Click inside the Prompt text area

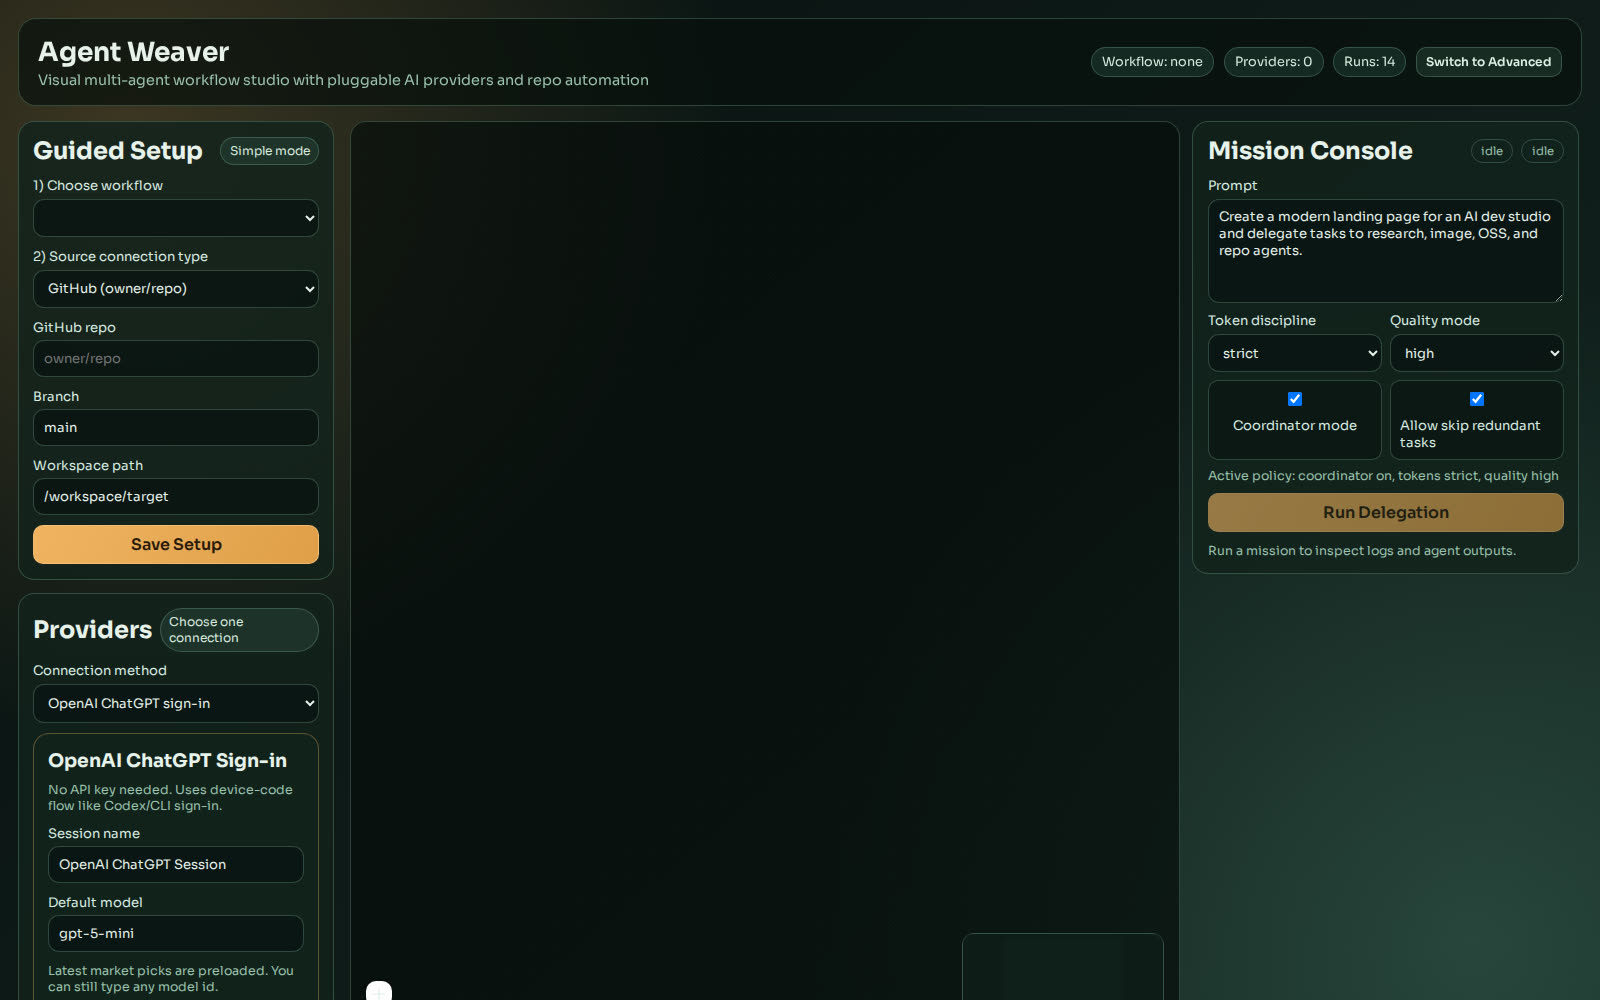pyautogui.click(x=1386, y=251)
